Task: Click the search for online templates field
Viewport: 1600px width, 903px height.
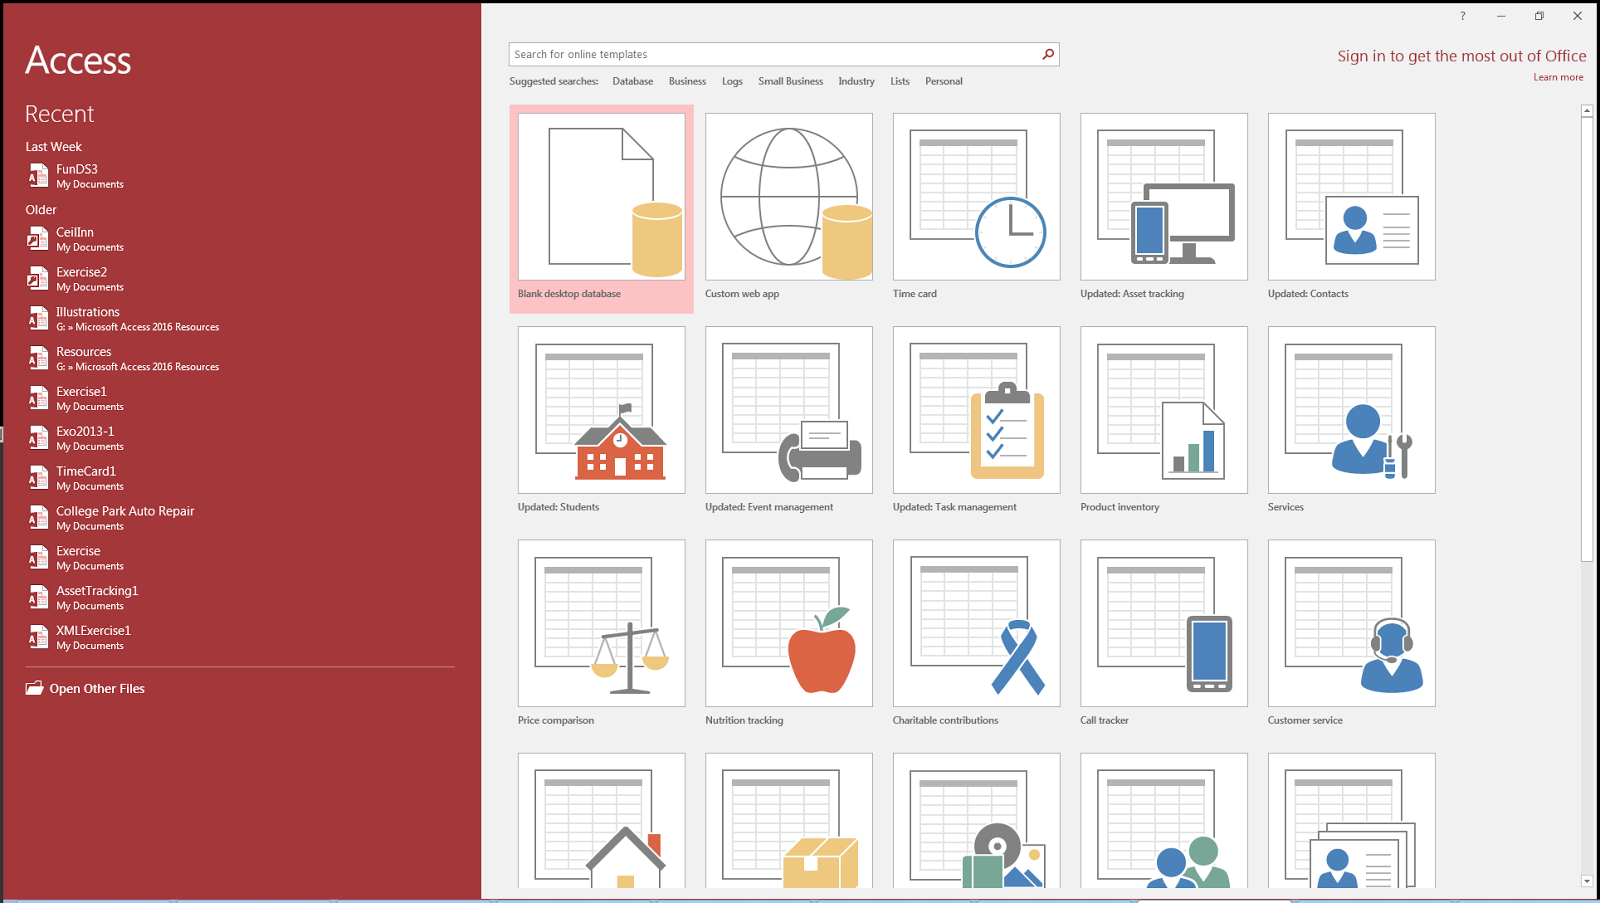Action: click(x=770, y=54)
